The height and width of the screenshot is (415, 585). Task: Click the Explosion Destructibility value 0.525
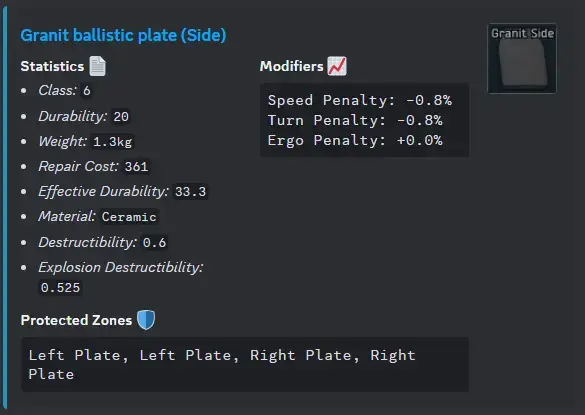pos(60,287)
